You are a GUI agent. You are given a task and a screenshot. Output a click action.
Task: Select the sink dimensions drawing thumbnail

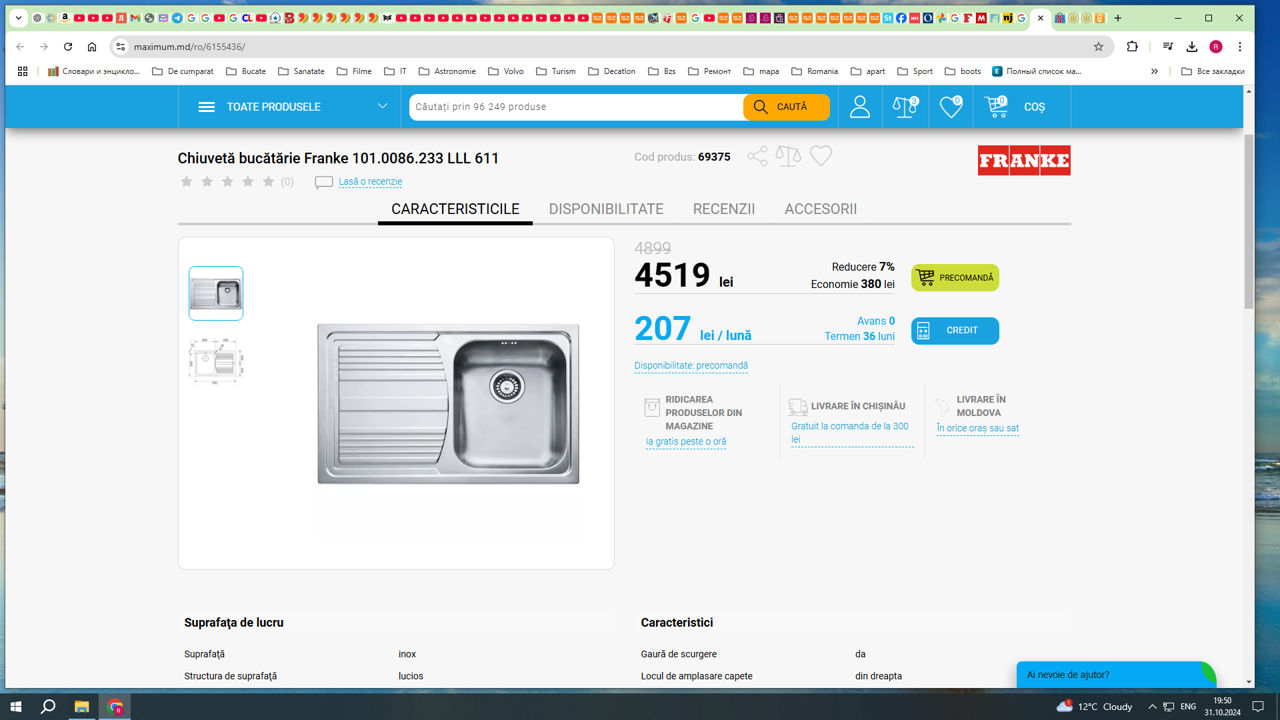click(x=216, y=359)
